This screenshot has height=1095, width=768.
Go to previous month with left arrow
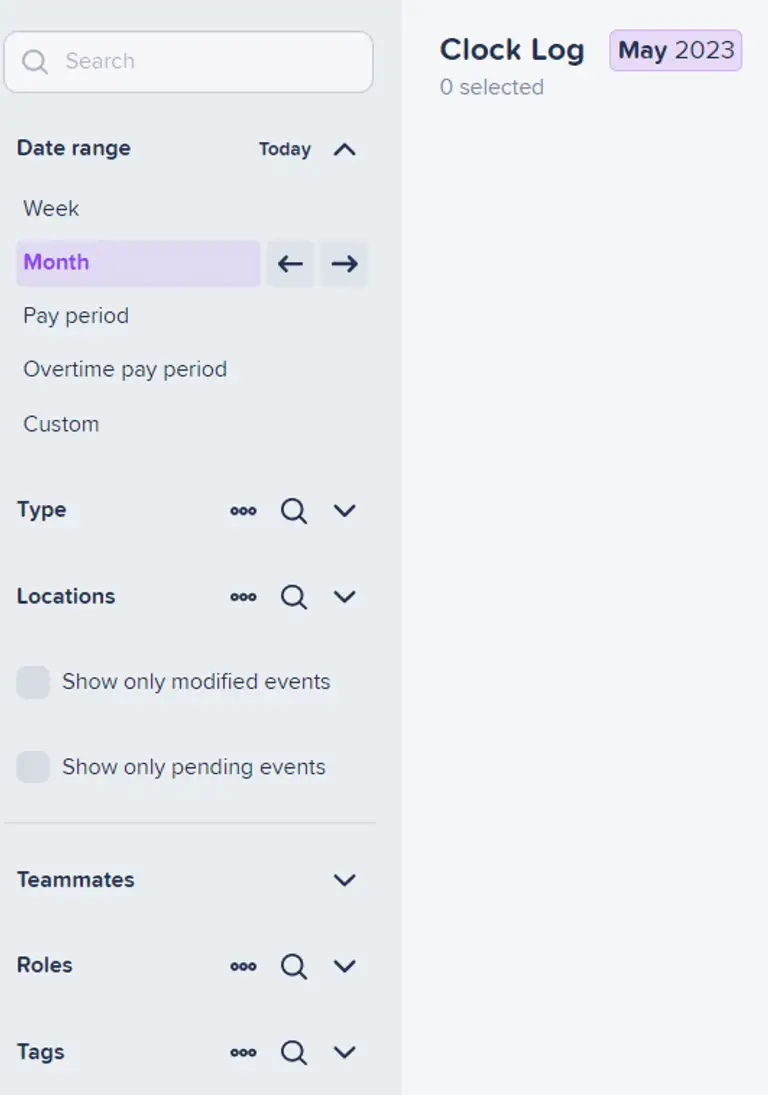point(290,264)
